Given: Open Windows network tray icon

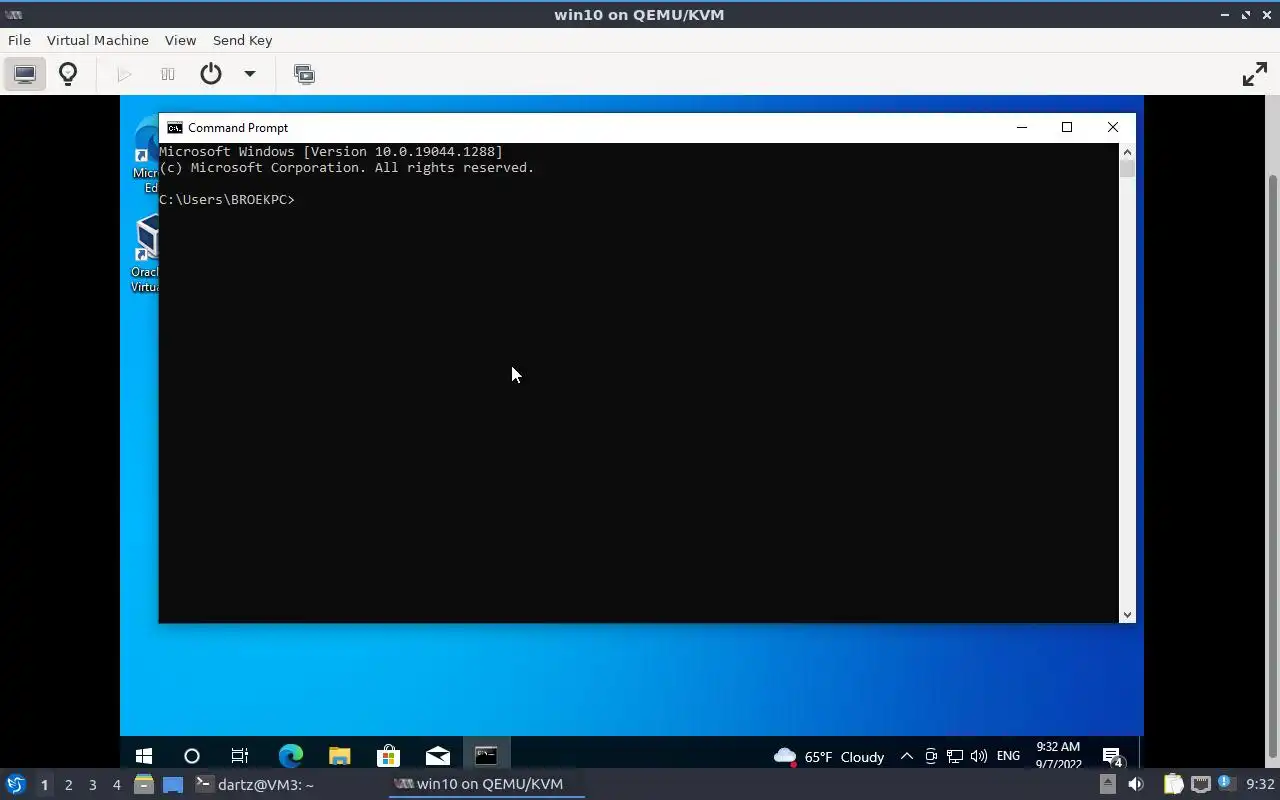Looking at the screenshot, I should (x=955, y=756).
